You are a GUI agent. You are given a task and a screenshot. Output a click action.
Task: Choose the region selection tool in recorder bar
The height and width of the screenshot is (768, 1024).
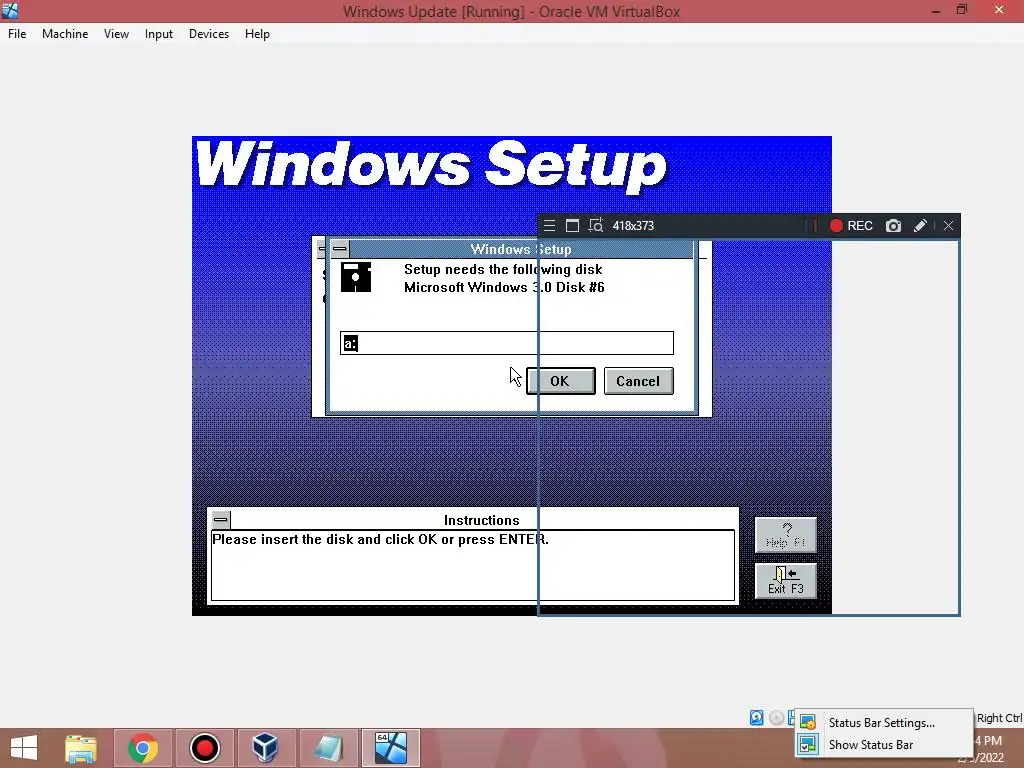click(596, 226)
